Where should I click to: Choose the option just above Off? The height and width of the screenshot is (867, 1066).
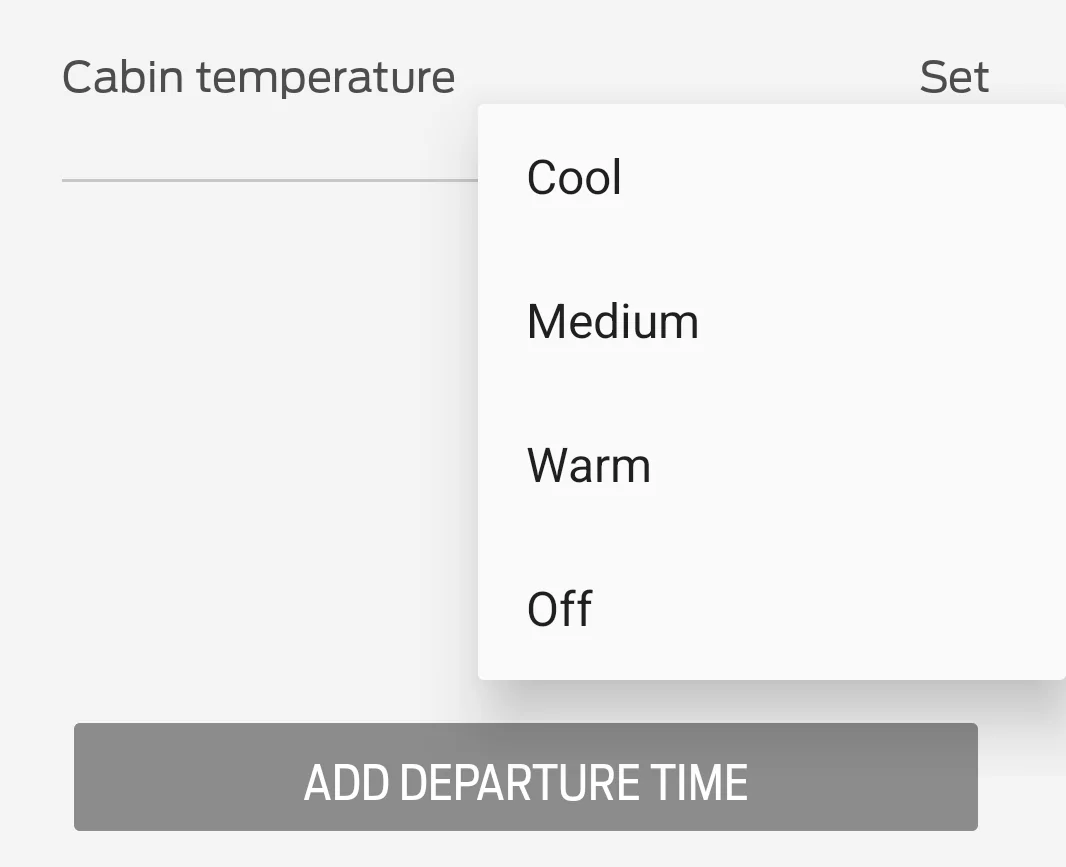pyautogui.click(x=589, y=466)
